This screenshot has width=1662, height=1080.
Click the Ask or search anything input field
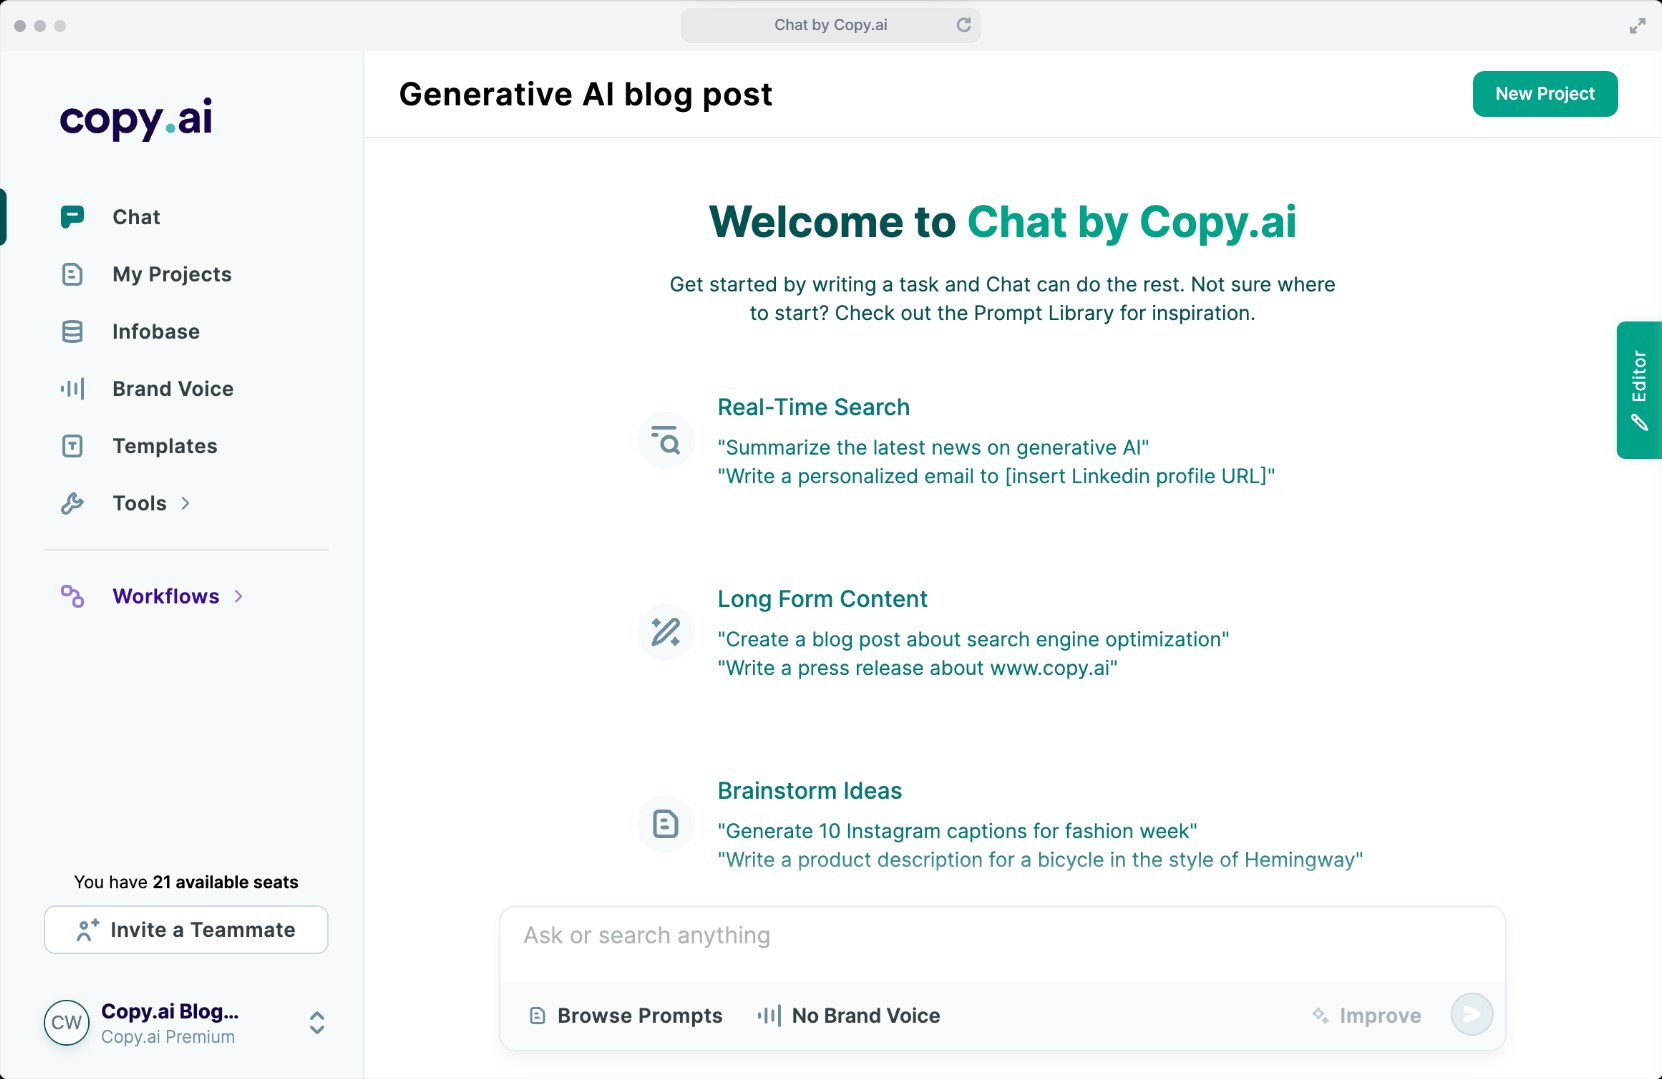1000,936
